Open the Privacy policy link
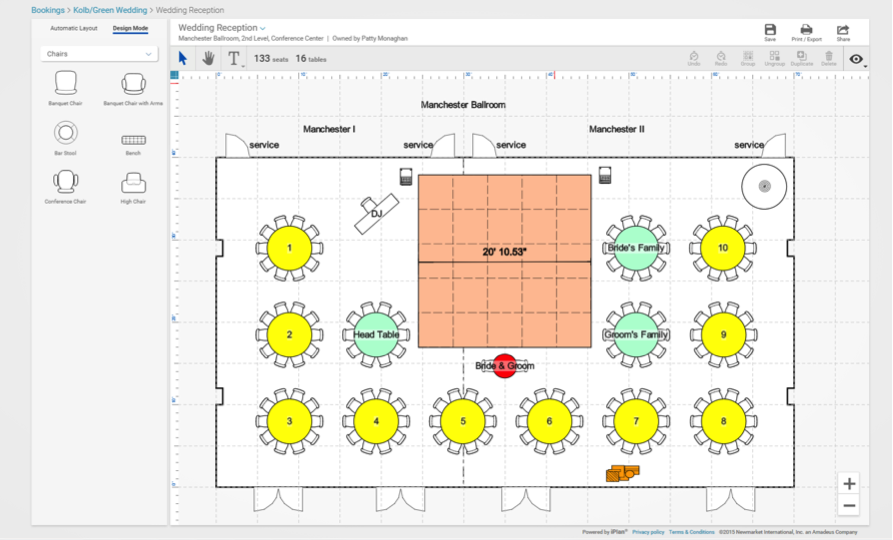Image resolution: width=893 pixels, height=540 pixels. point(648,532)
